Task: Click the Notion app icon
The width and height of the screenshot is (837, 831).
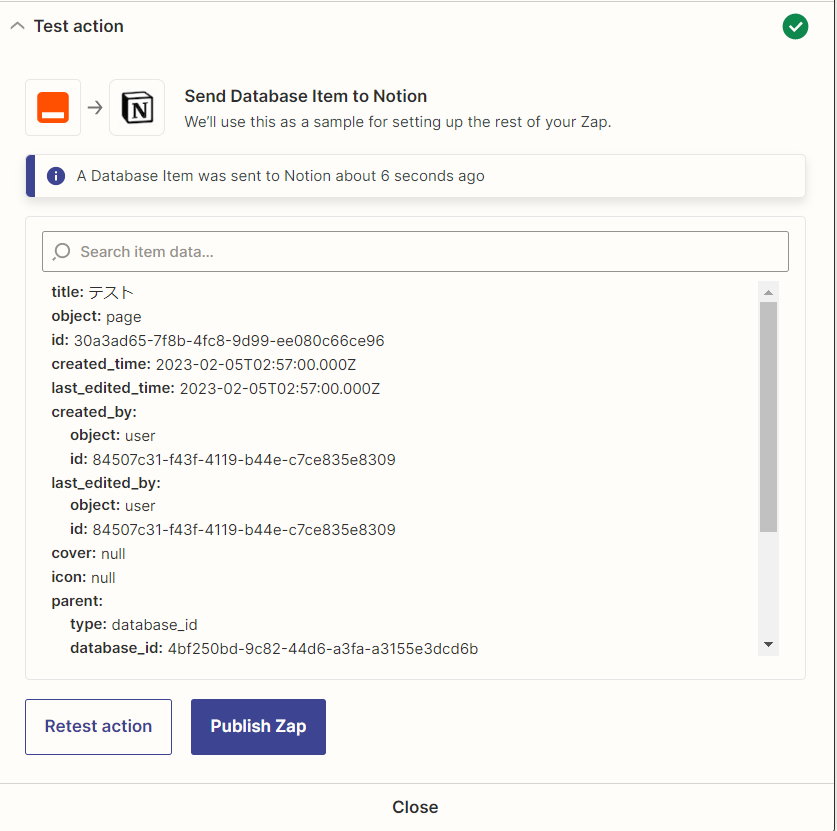Action: coord(137,107)
